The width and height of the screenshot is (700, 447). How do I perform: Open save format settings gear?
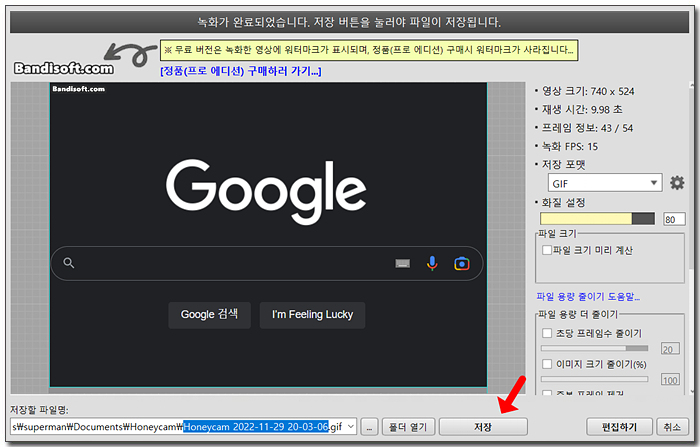677,183
